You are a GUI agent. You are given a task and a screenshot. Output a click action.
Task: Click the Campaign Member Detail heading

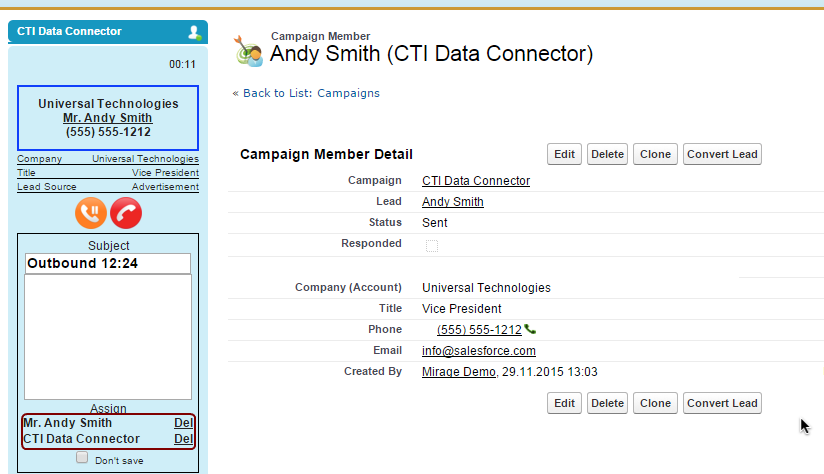coord(326,154)
